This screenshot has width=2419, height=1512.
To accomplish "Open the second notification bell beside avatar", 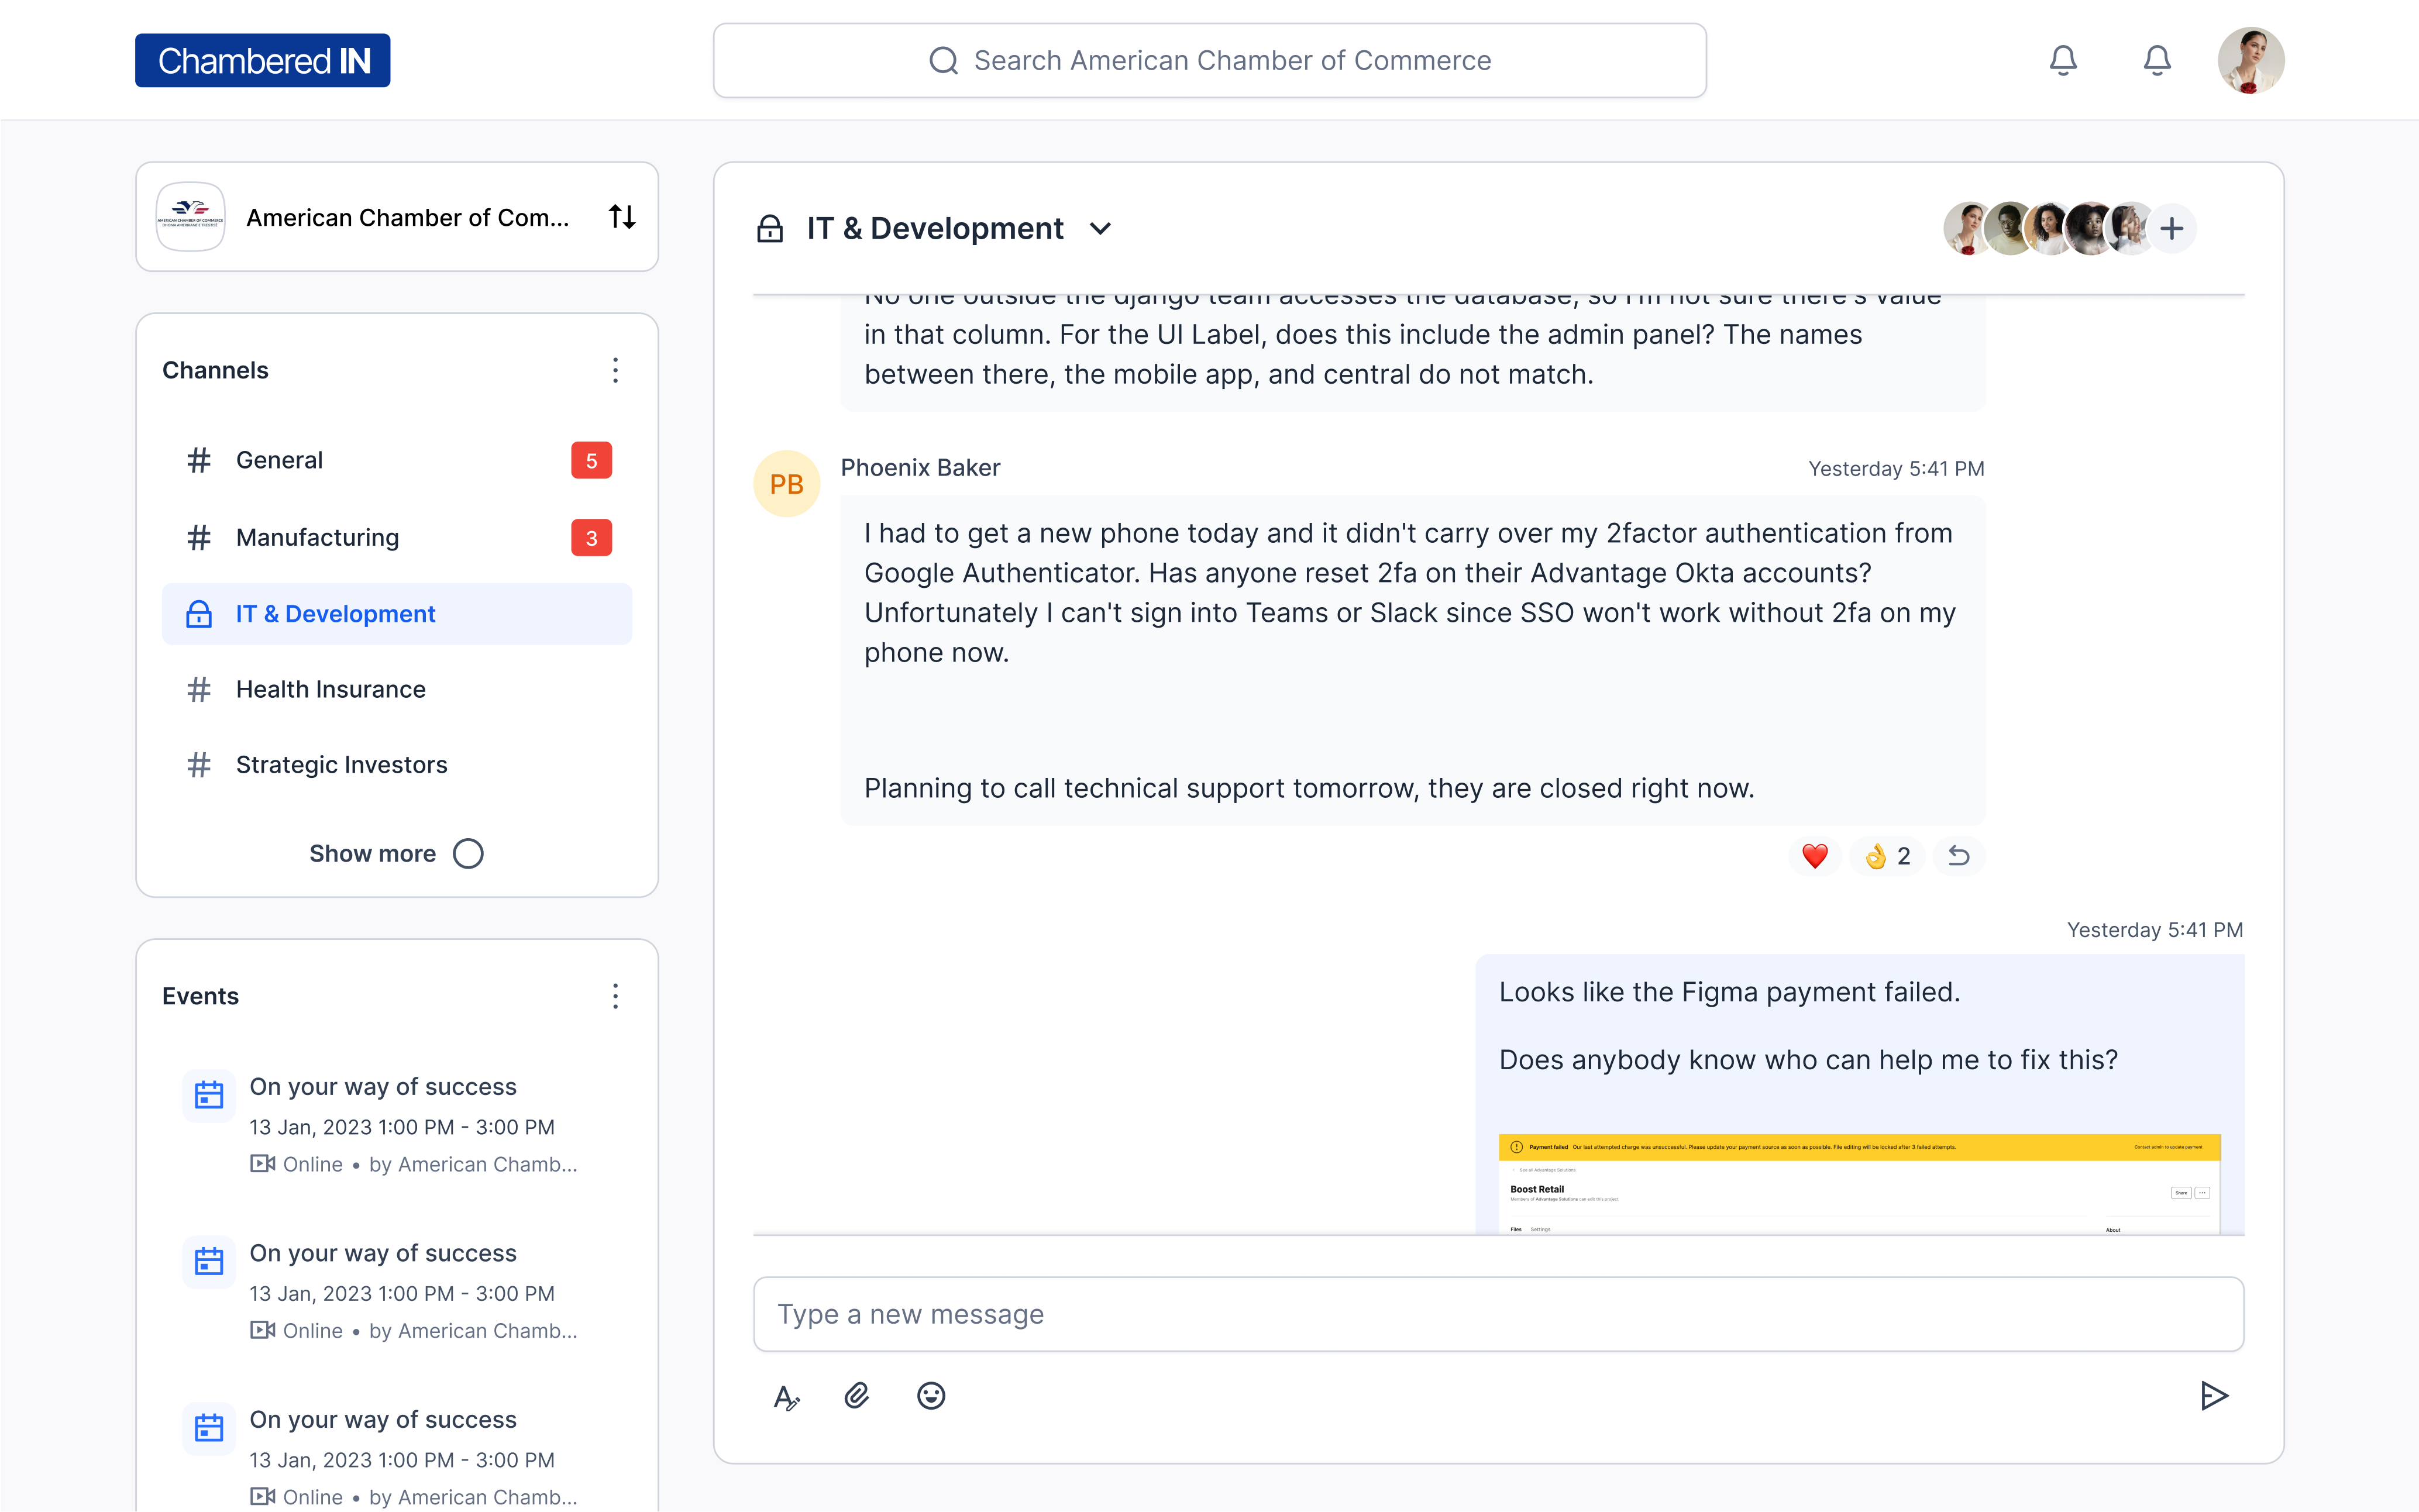I will click(2156, 60).
